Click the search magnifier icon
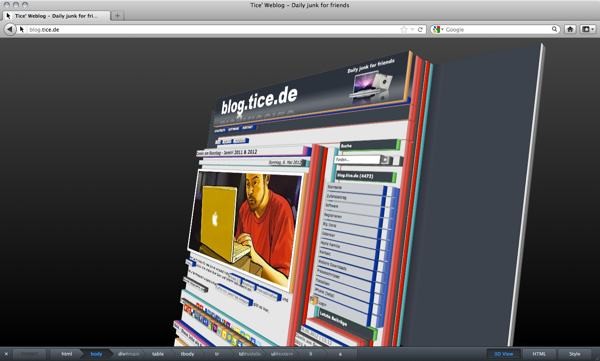600x361 pixels. point(554,29)
